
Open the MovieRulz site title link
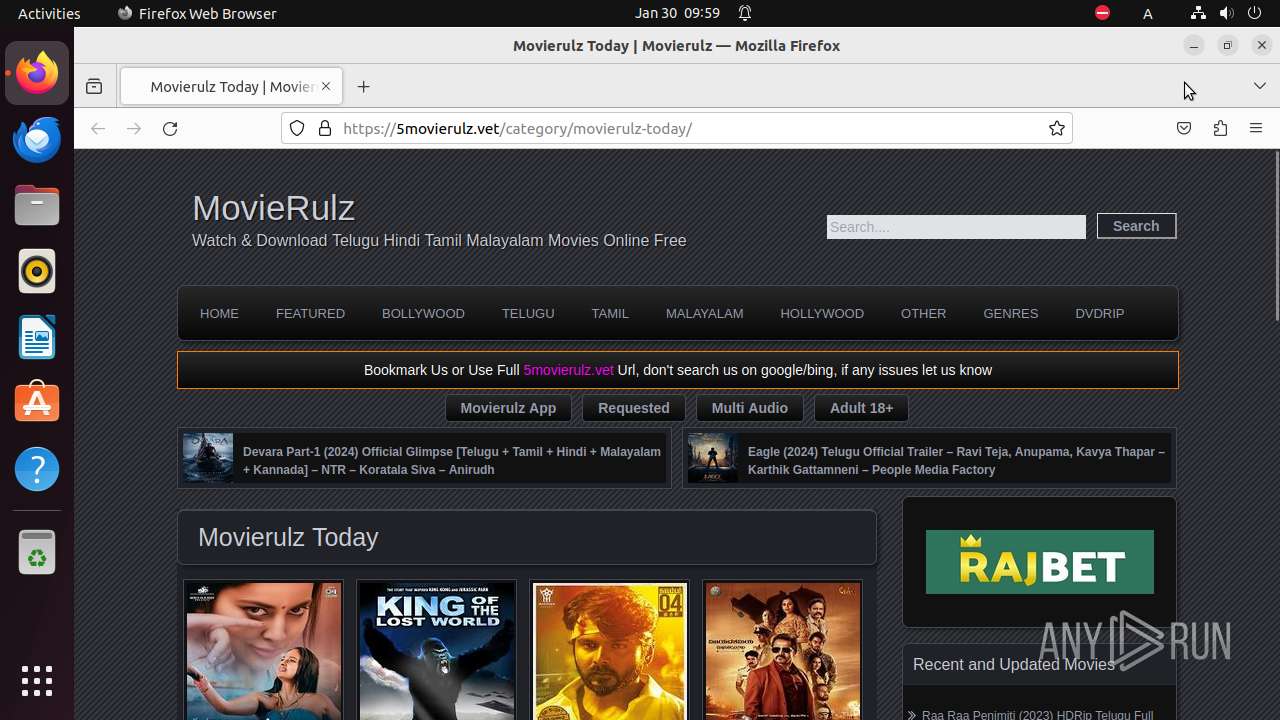point(273,208)
